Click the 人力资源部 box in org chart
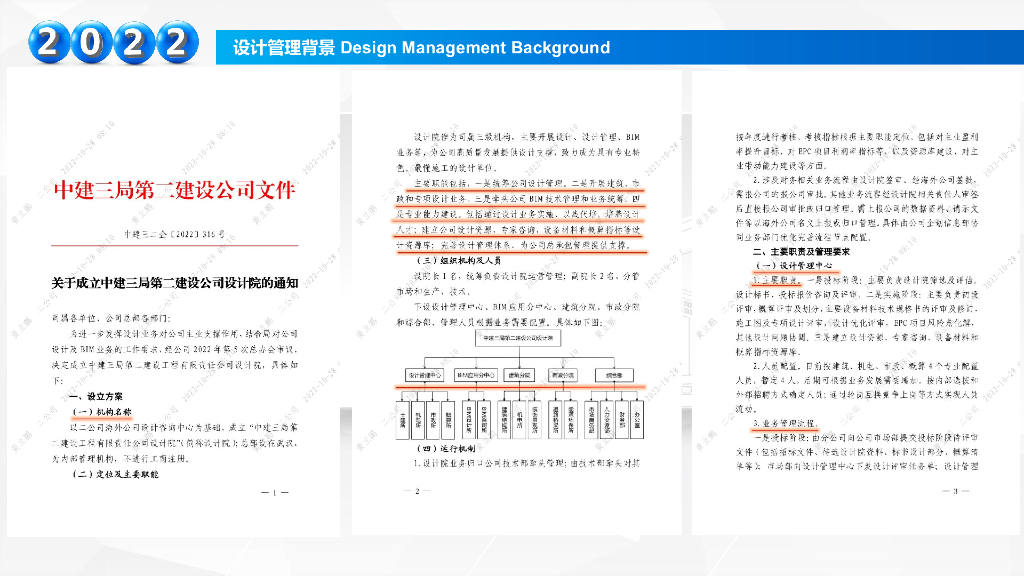The height and width of the screenshot is (576, 1024). [607, 419]
